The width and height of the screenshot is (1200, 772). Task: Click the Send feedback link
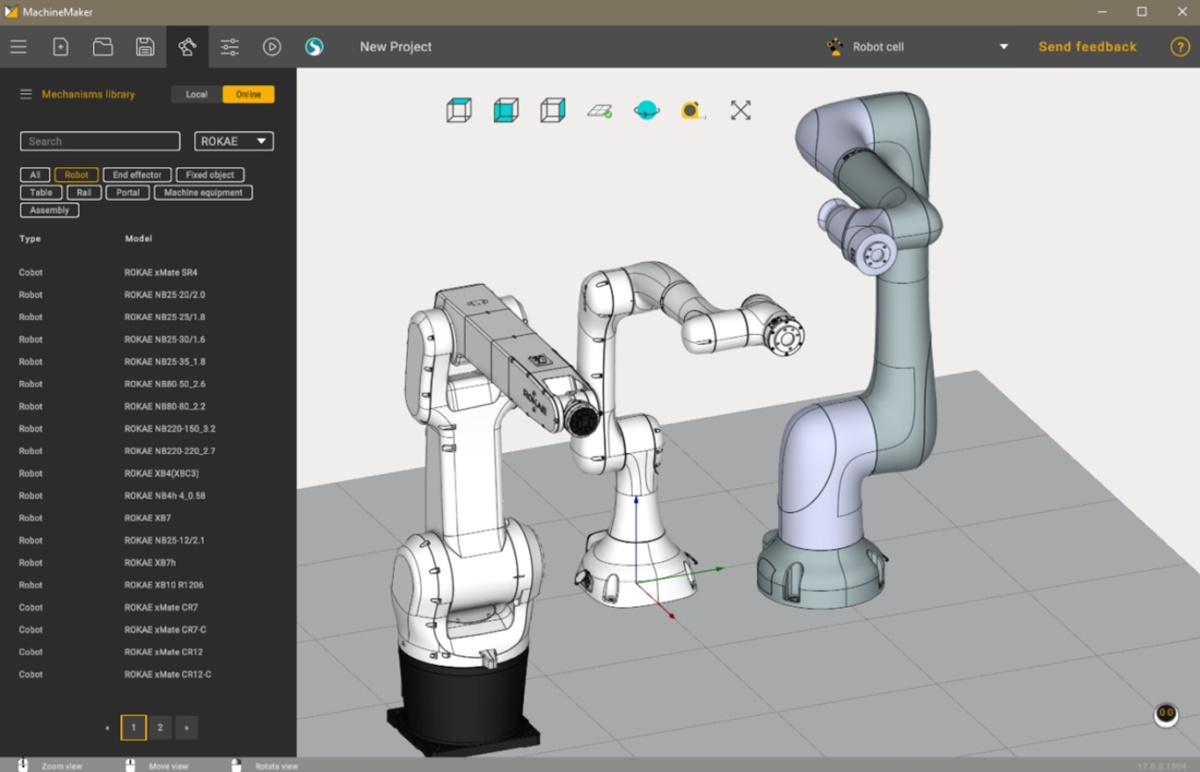1087,46
